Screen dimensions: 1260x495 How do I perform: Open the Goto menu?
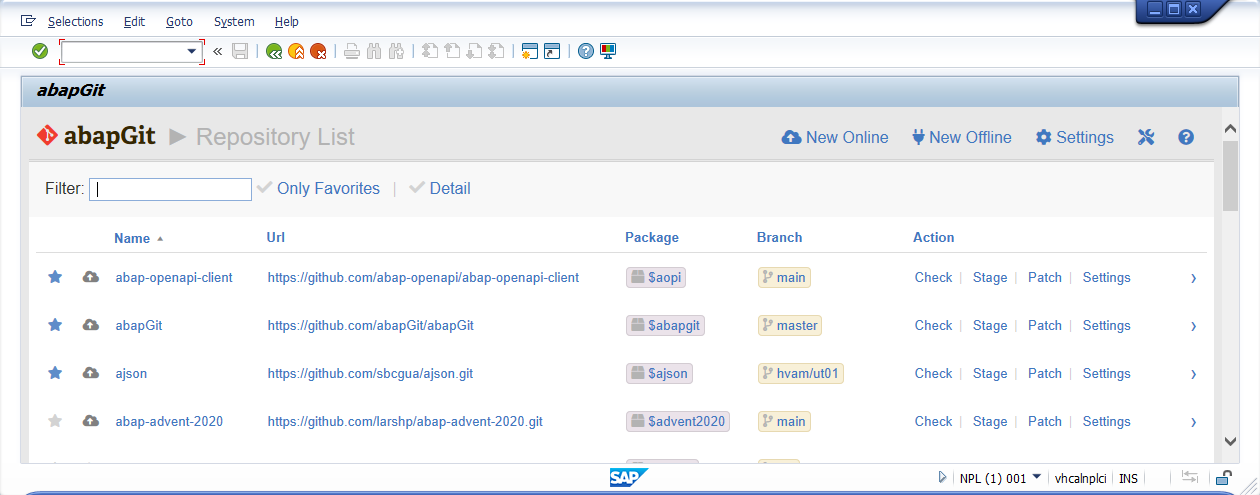[179, 21]
